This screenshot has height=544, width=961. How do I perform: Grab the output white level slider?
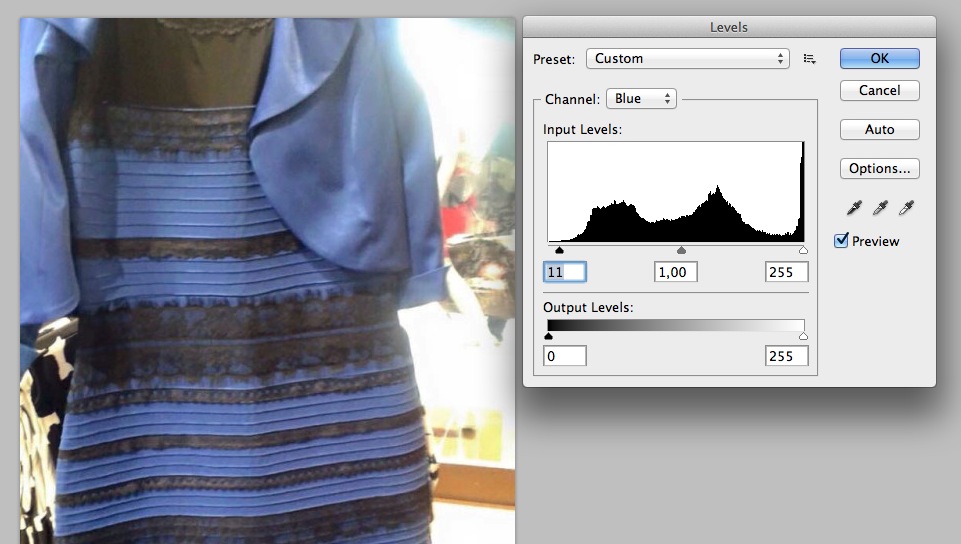803,336
